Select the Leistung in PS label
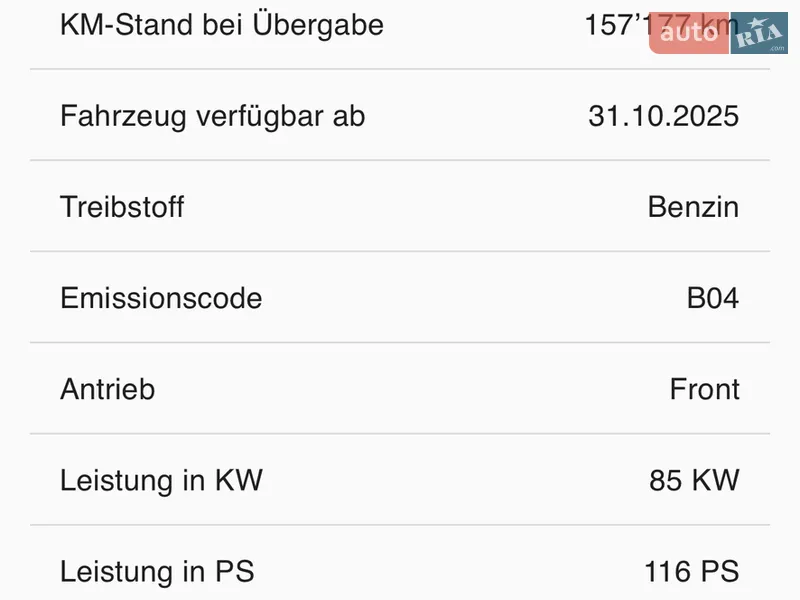Viewport: 800px width, 600px height. (x=157, y=571)
